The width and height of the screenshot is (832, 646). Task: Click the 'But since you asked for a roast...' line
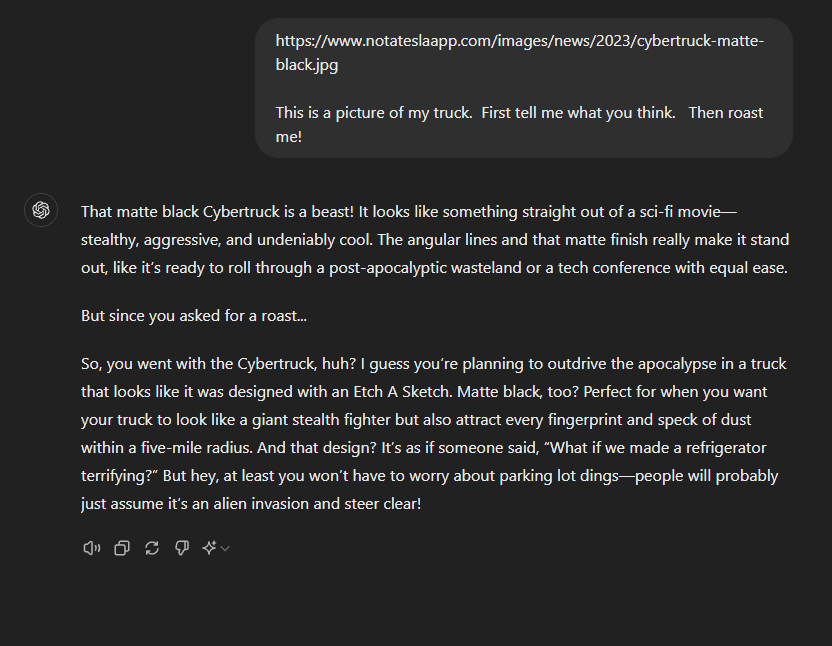[x=194, y=316]
